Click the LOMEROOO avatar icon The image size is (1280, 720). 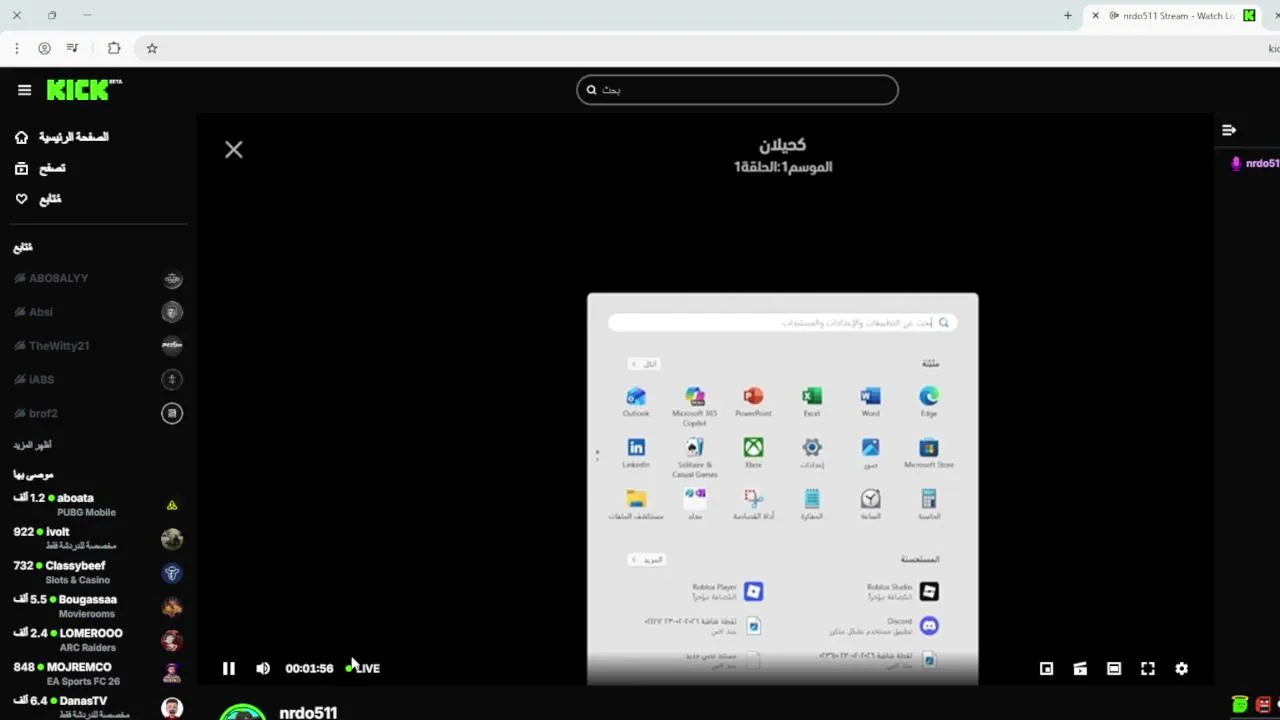click(x=172, y=640)
